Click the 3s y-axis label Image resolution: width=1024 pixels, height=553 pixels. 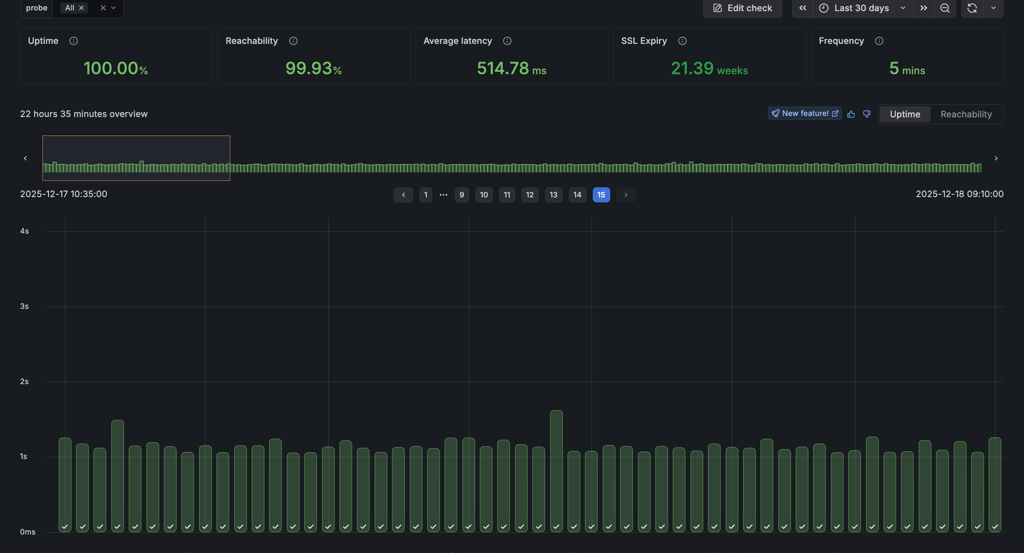24,306
